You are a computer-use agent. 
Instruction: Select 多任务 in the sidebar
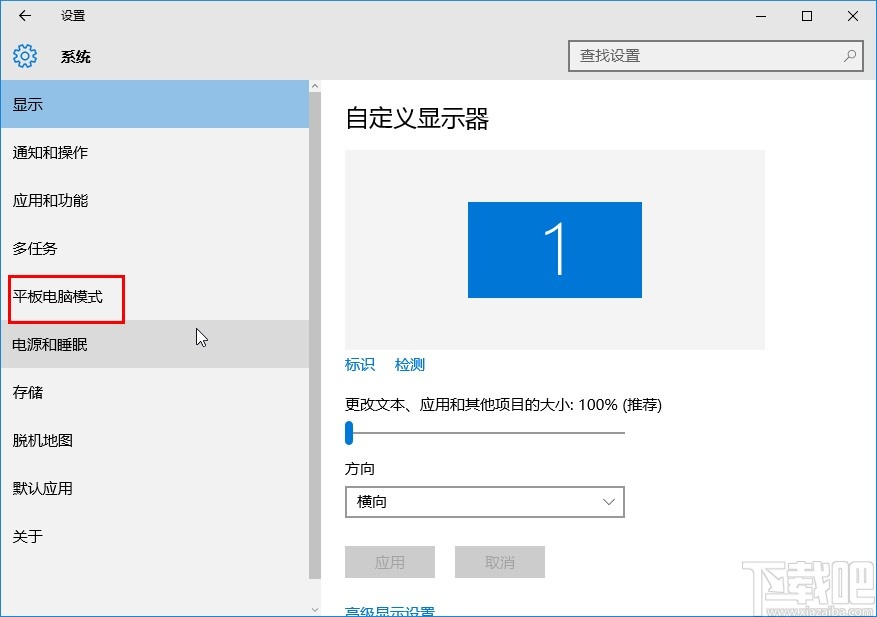click(x=35, y=248)
